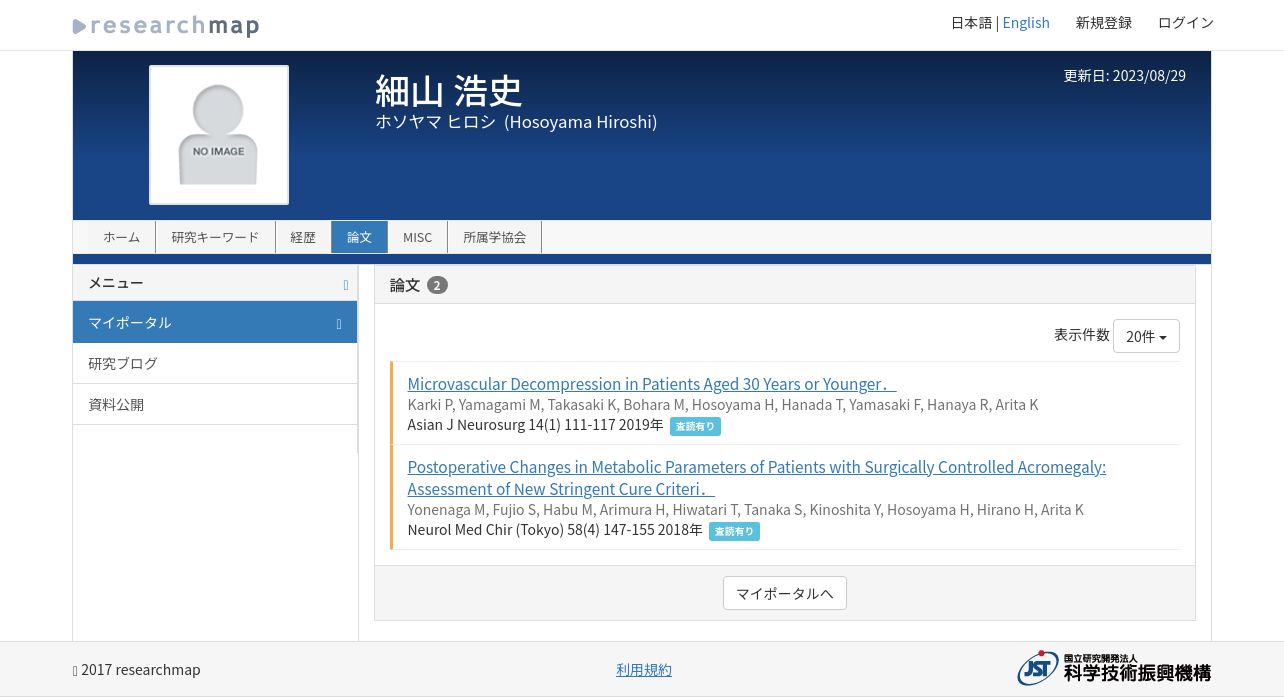Viewport: 1284px width, 697px height.
Task: Open 新規登録 registration page
Action: click(1104, 23)
